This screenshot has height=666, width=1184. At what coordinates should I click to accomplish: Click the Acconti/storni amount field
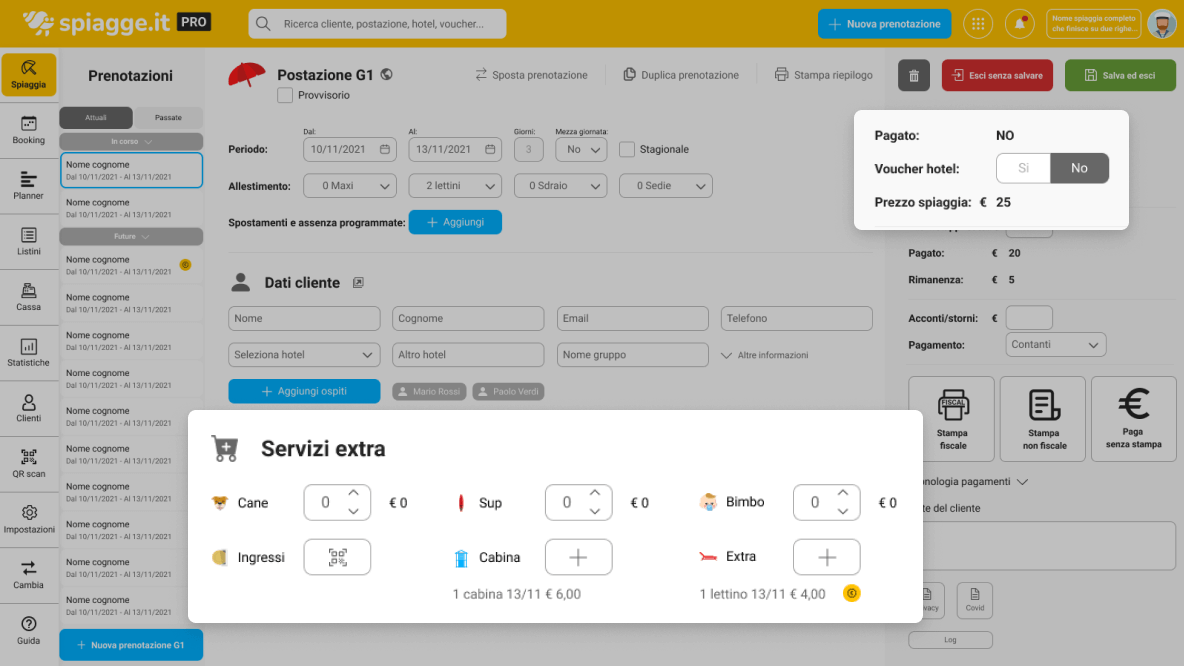coord(1029,318)
